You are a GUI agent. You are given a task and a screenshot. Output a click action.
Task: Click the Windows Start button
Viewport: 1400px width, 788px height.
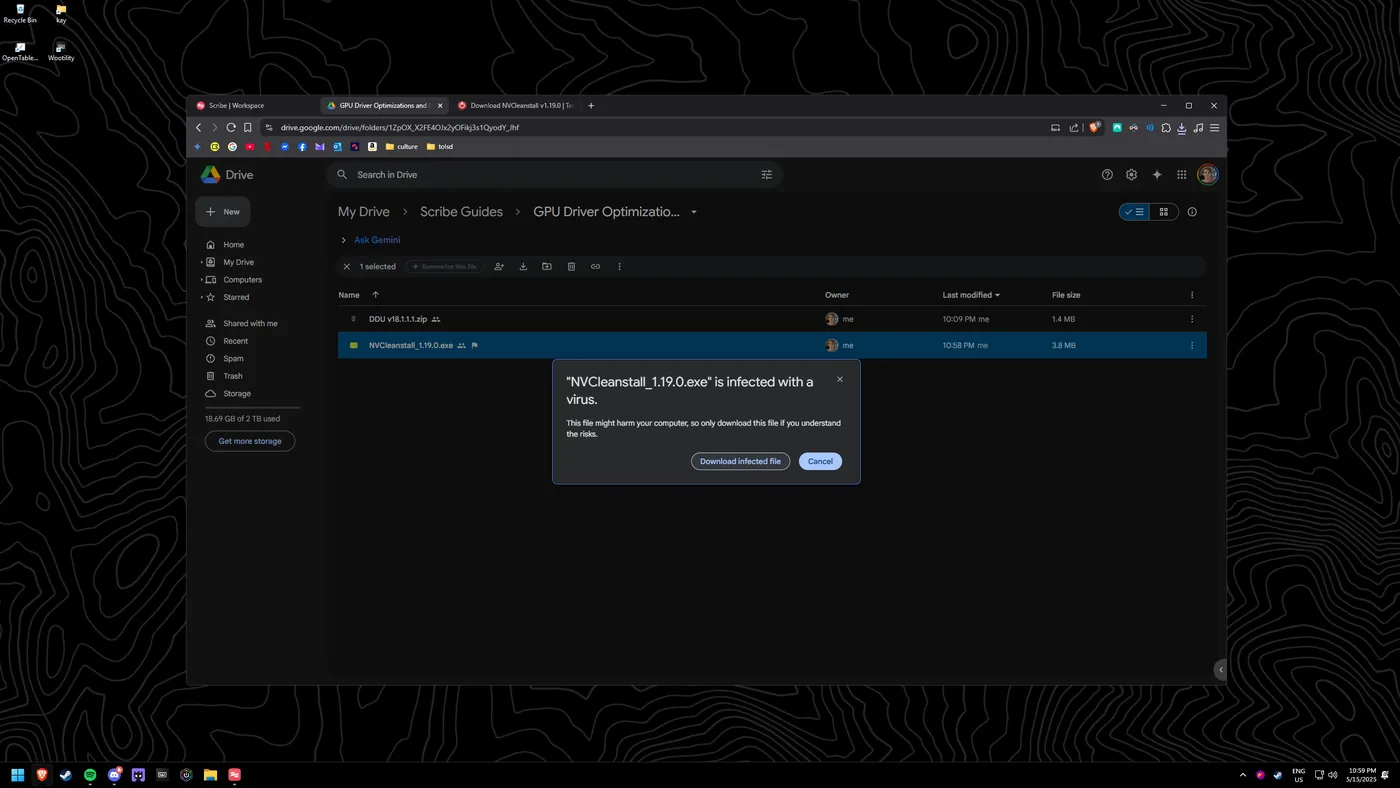pyautogui.click(x=17, y=775)
